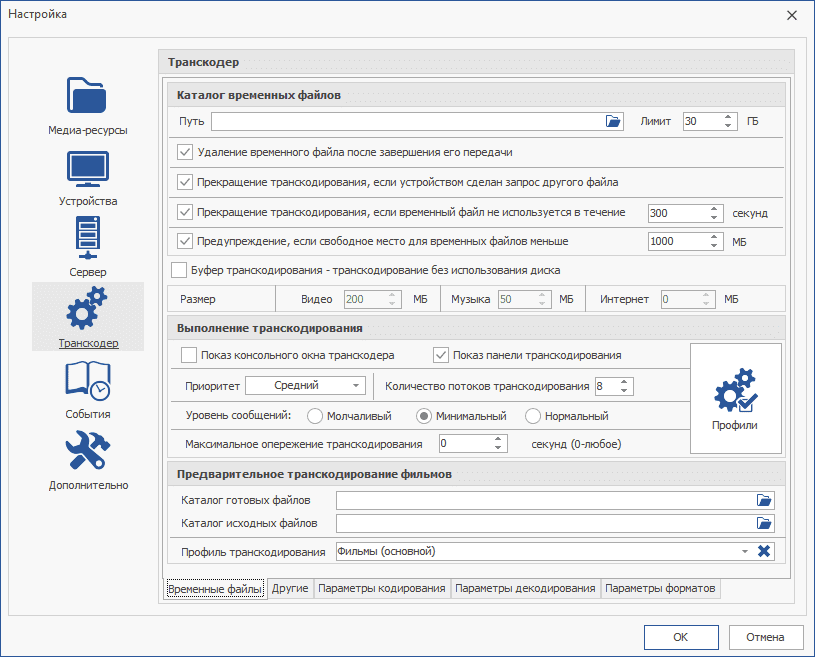Decrease the 300 секунд timeout
This screenshot has height=657, width=815.
pos(714,217)
